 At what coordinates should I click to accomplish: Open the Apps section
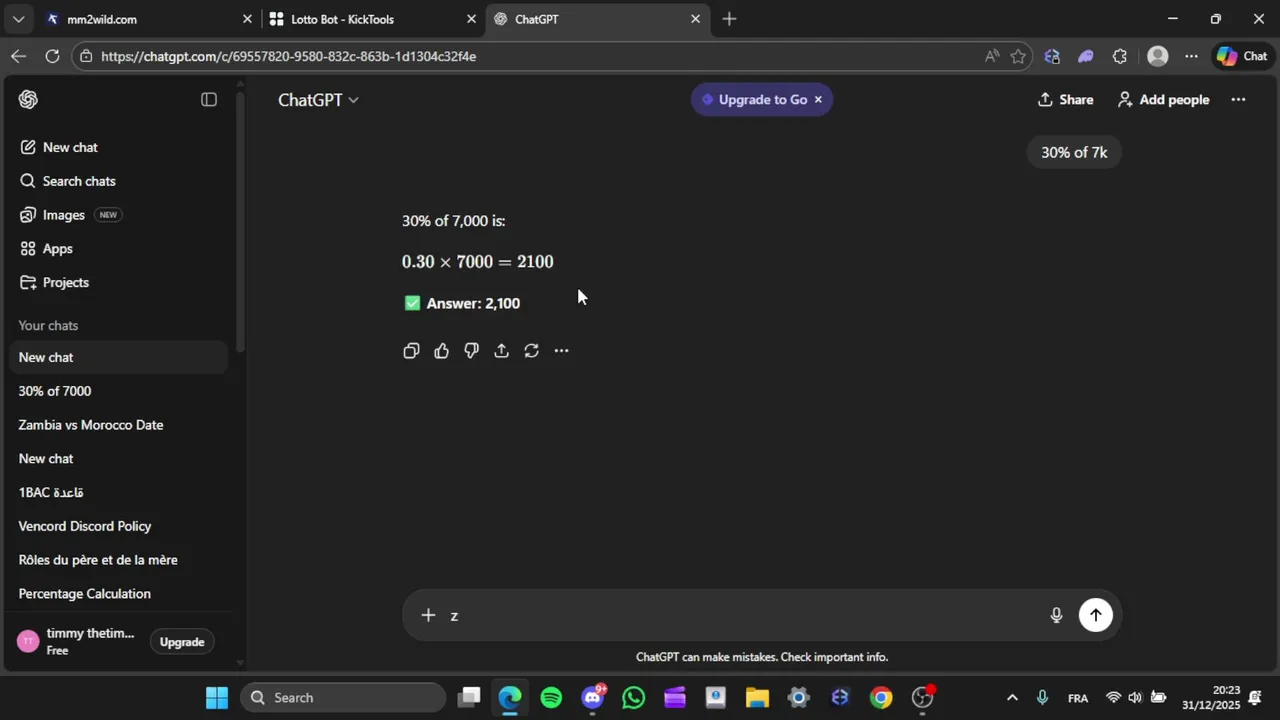(120, 248)
